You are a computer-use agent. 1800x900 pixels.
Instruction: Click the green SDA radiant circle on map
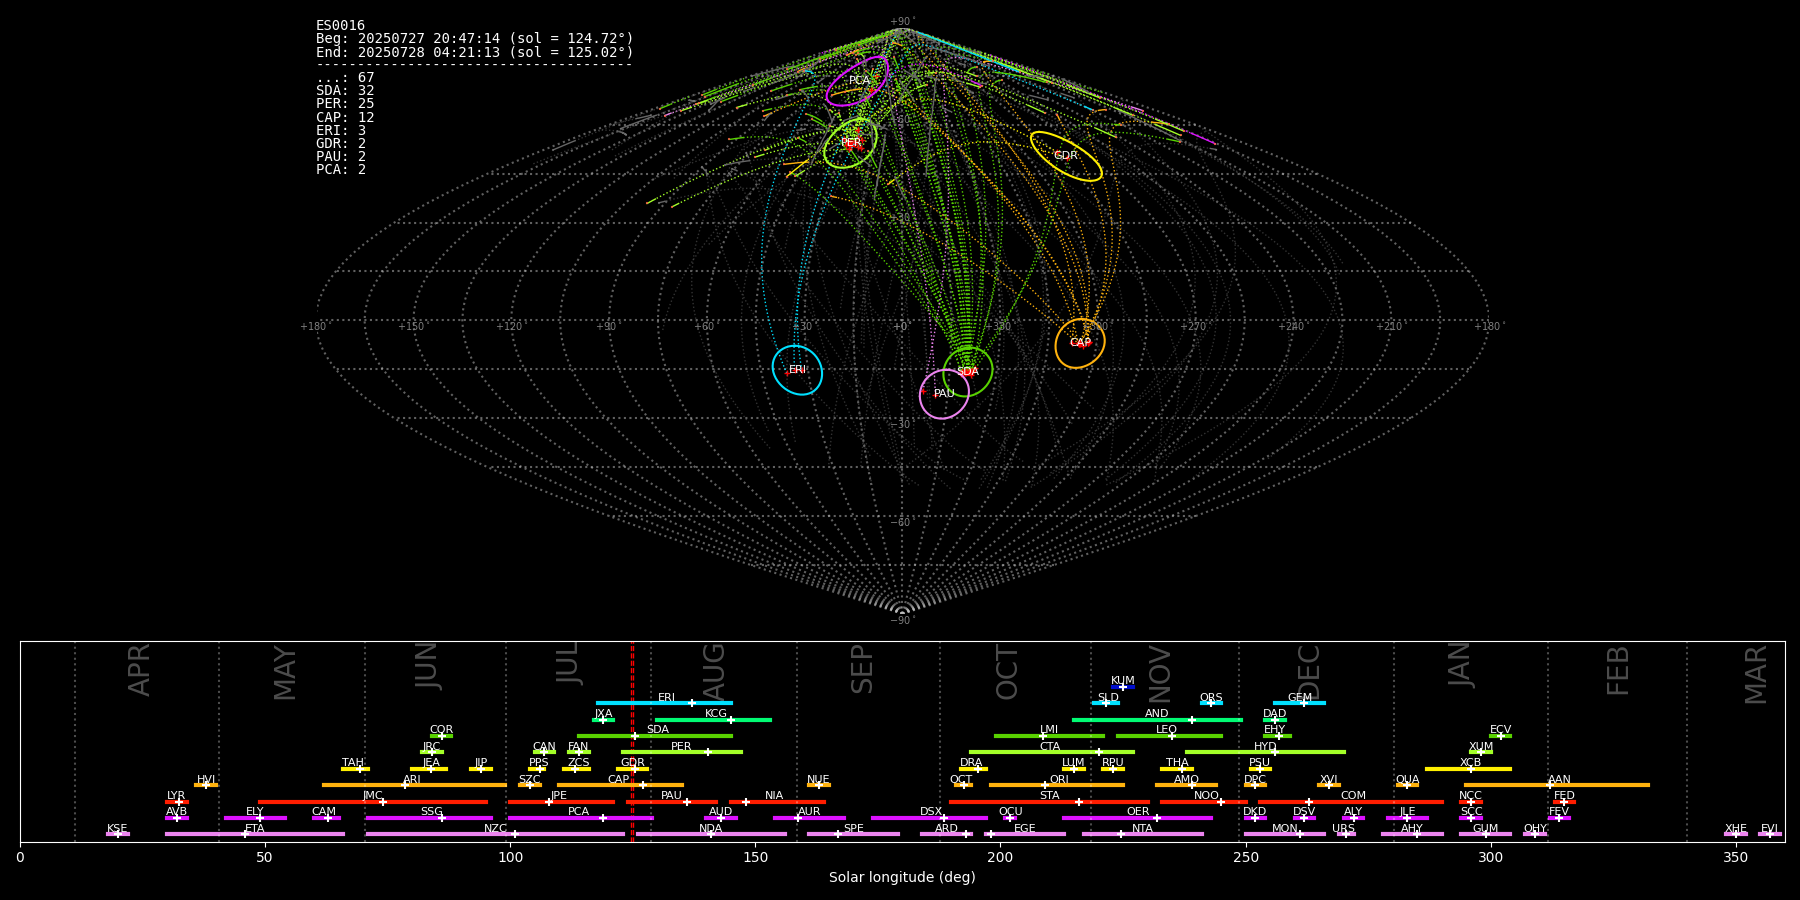(967, 372)
